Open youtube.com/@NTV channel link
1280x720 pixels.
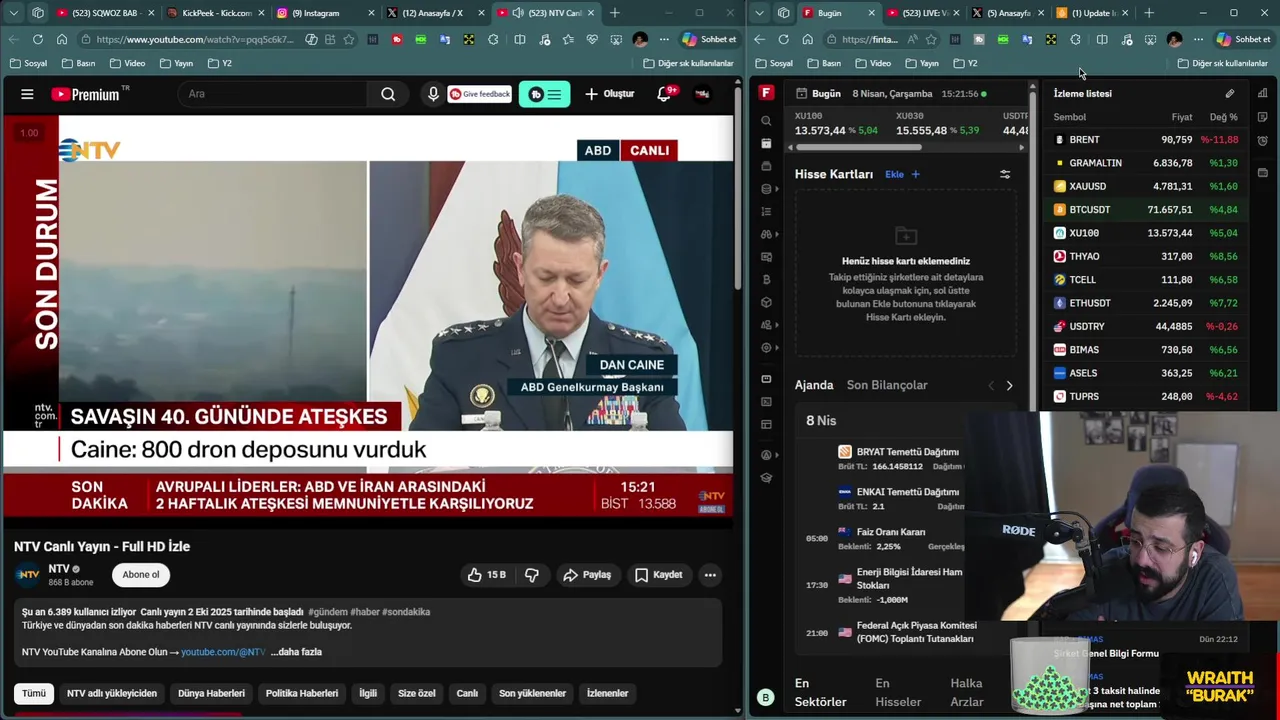click(223, 652)
